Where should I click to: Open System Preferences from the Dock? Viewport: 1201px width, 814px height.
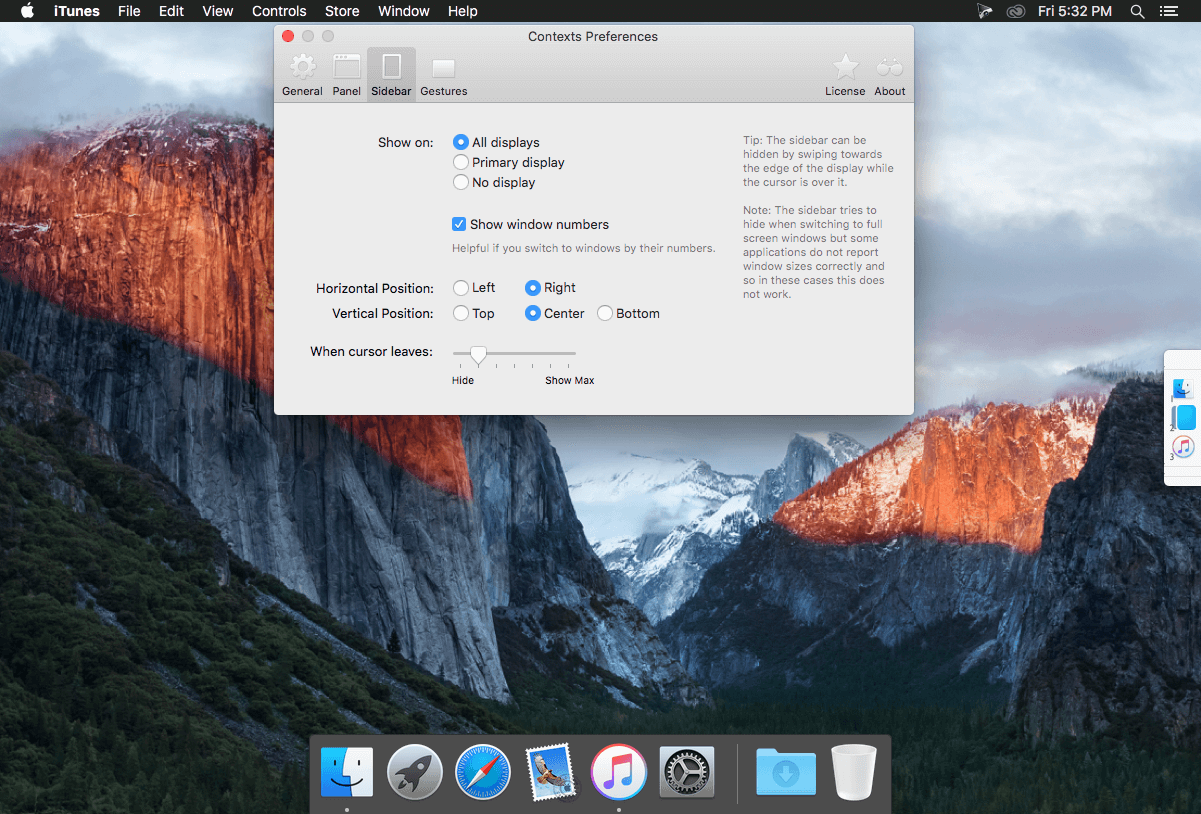(x=686, y=771)
